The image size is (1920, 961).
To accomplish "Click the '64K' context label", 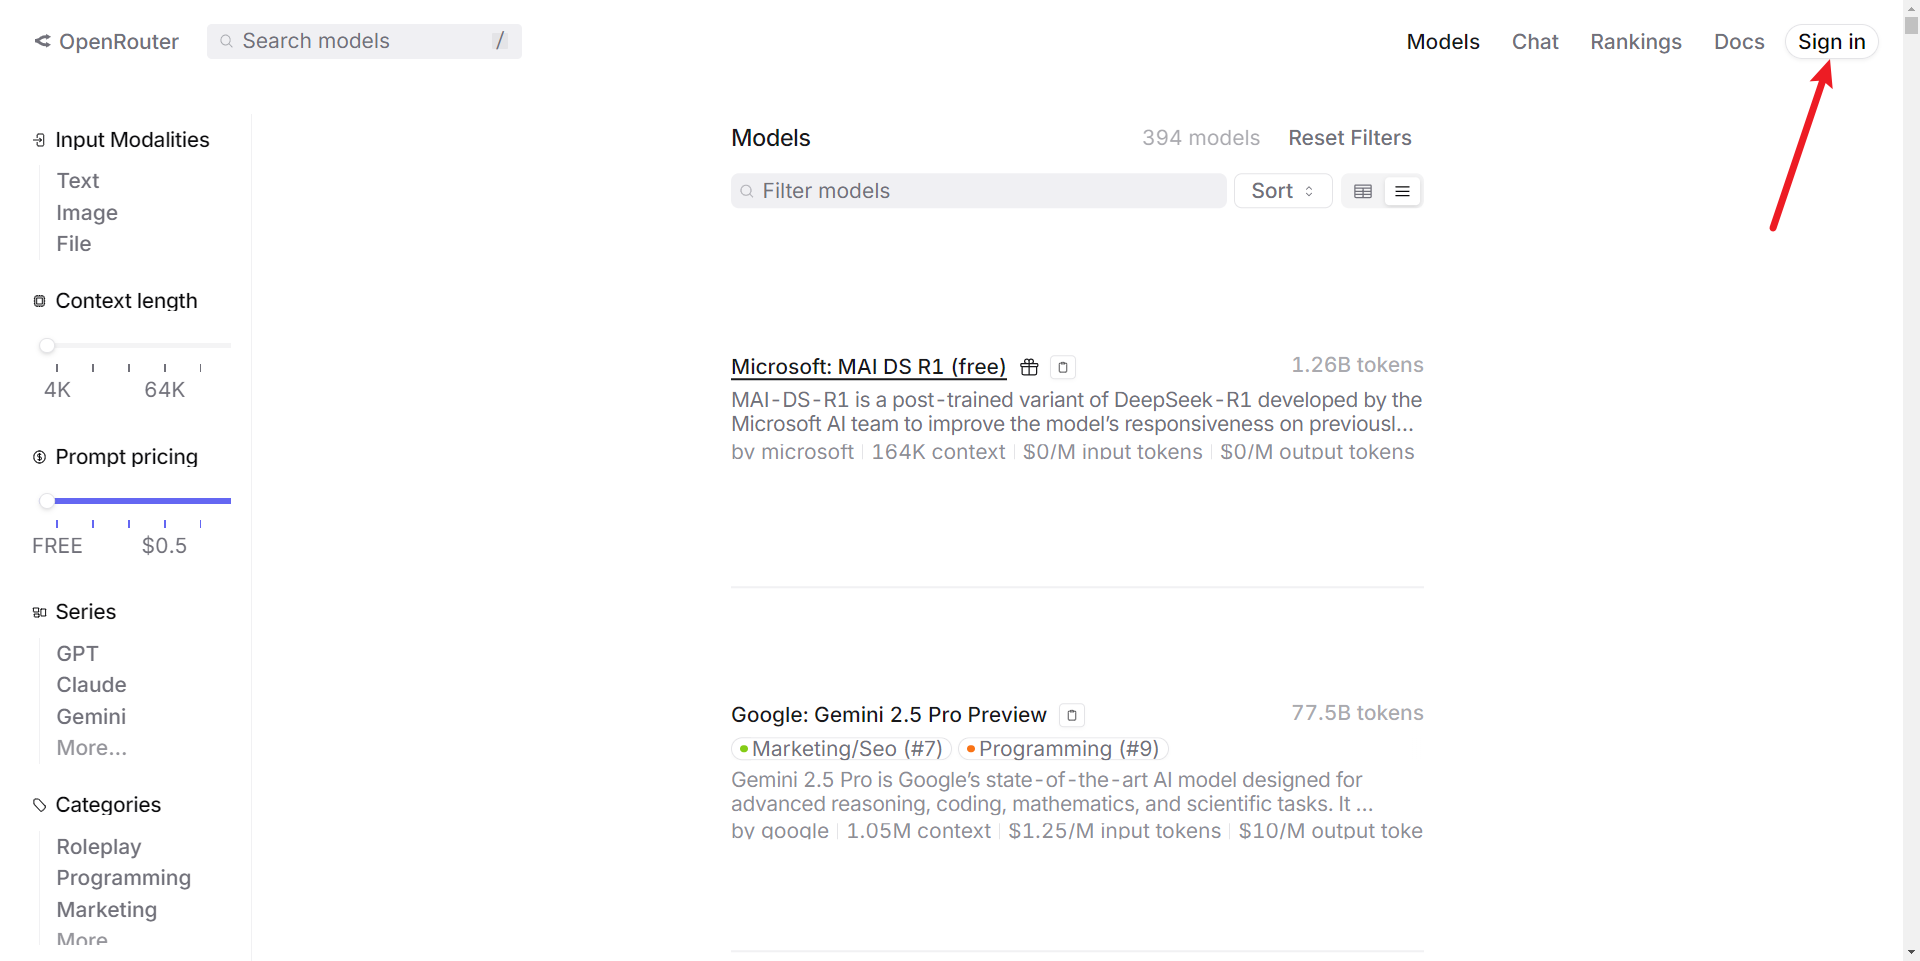I will (165, 390).
